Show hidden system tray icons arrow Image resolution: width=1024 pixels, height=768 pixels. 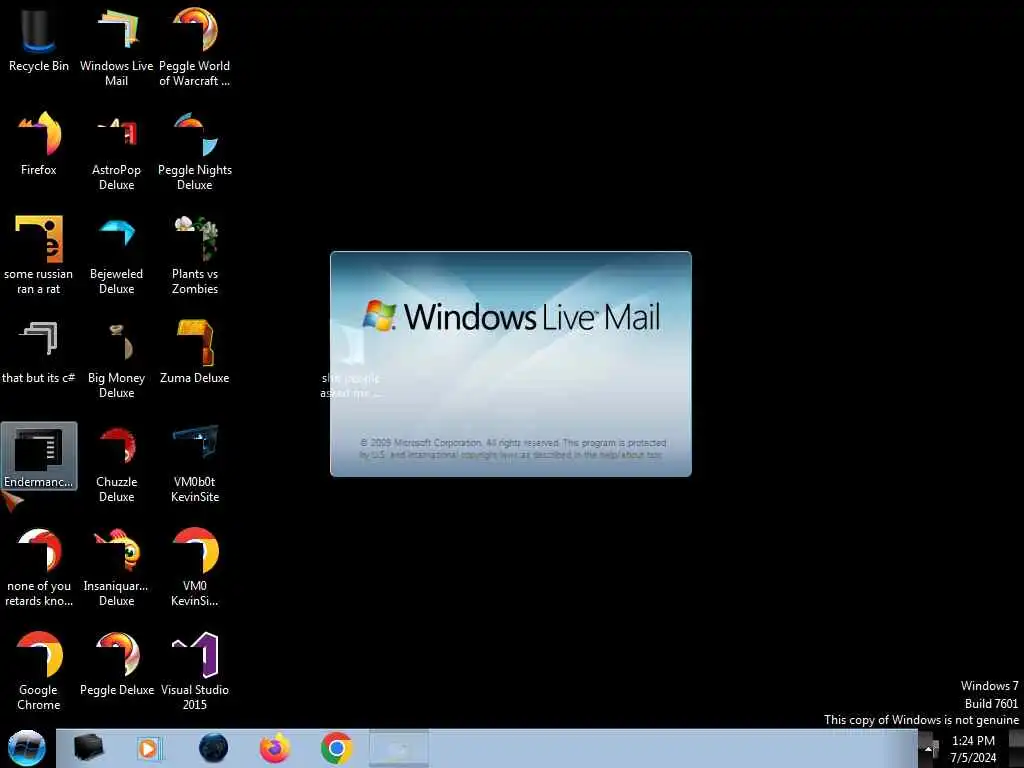(928, 748)
